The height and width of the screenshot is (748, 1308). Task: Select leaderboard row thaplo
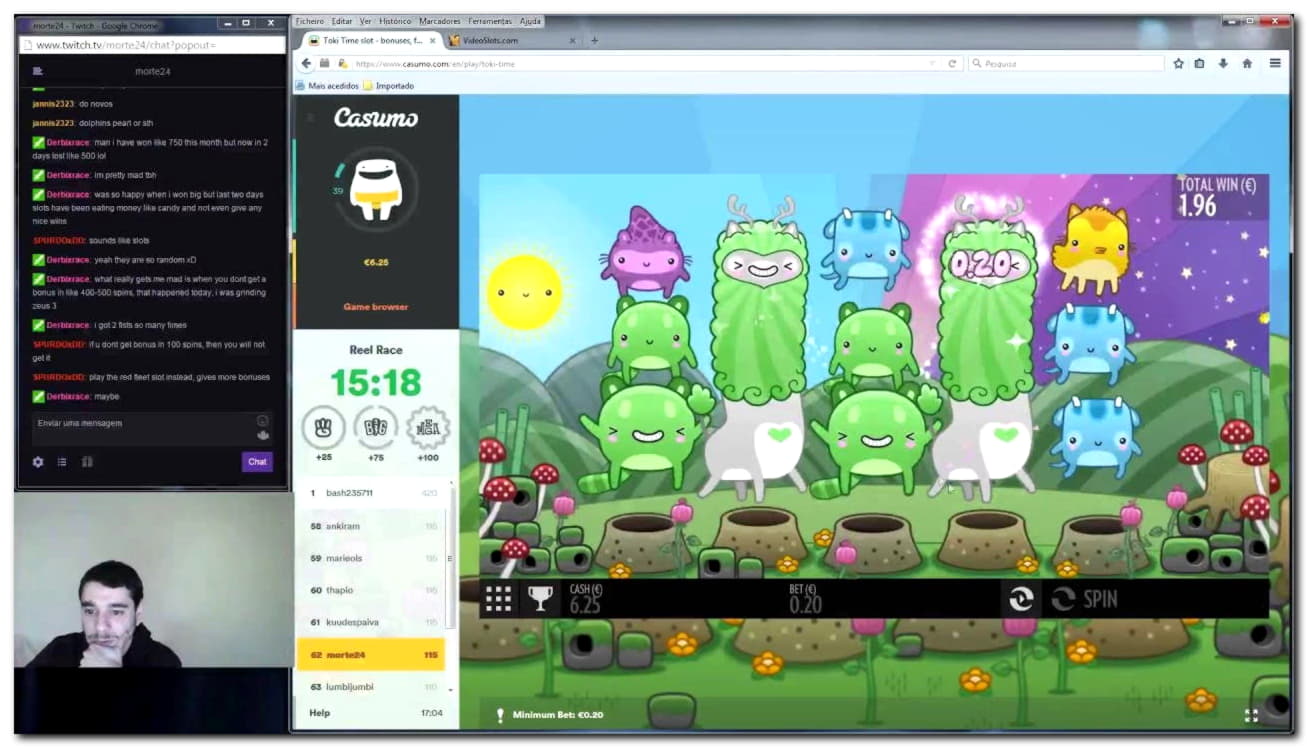tap(371, 590)
